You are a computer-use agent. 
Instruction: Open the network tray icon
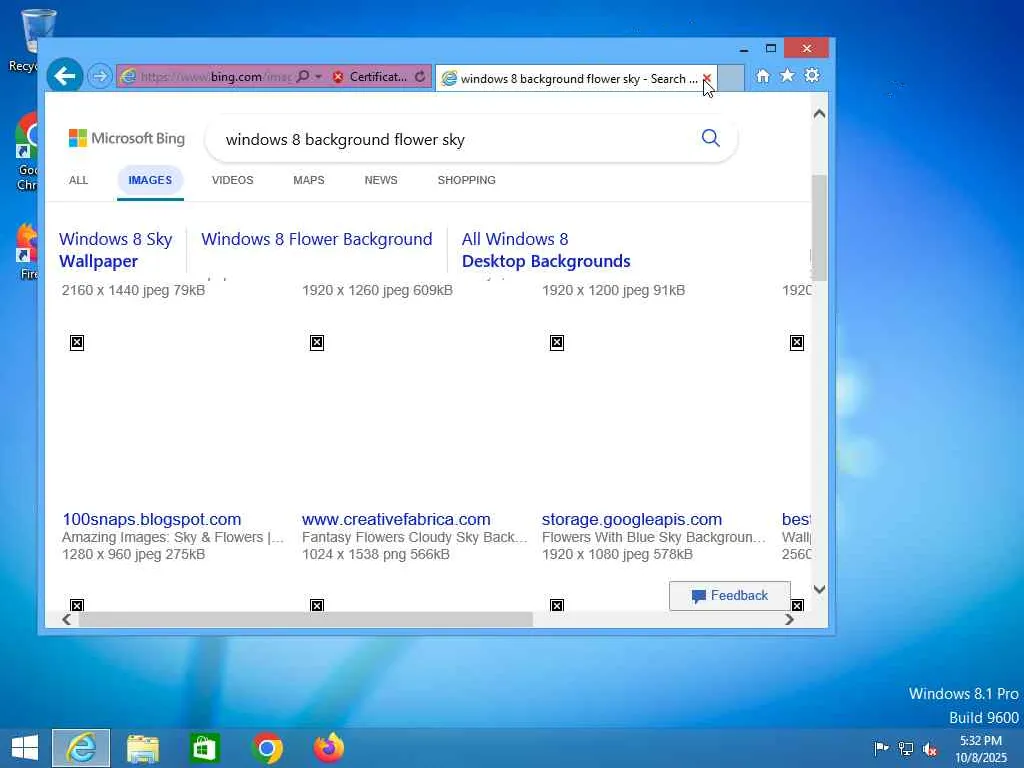pyautogui.click(x=906, y=748)
